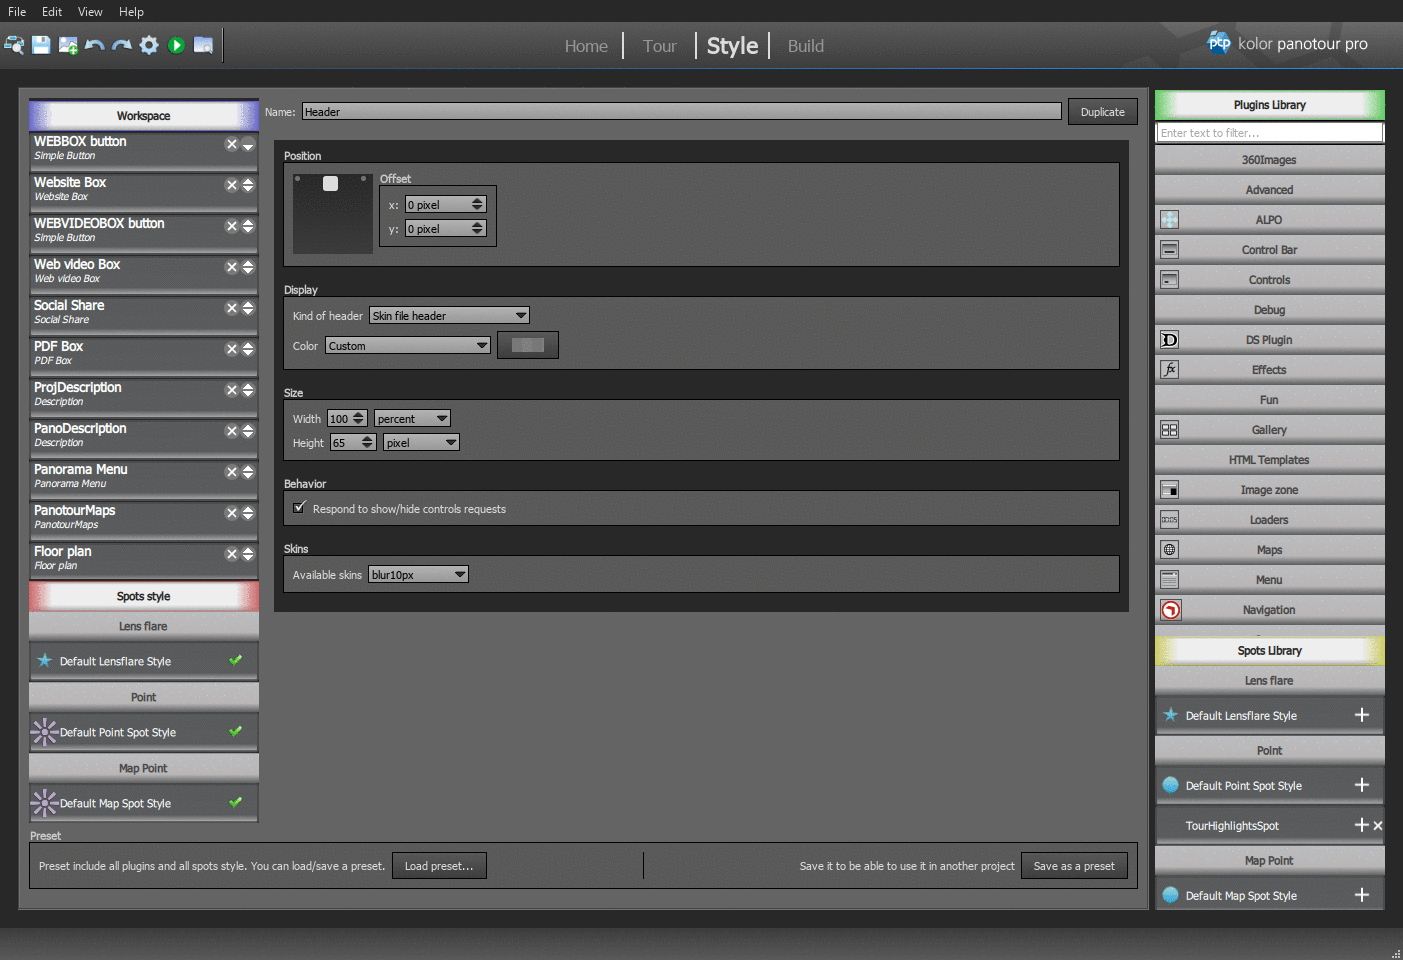Add panorama images with the add-image icon
Screen dimensions: 1403x960
coord(68,45)
